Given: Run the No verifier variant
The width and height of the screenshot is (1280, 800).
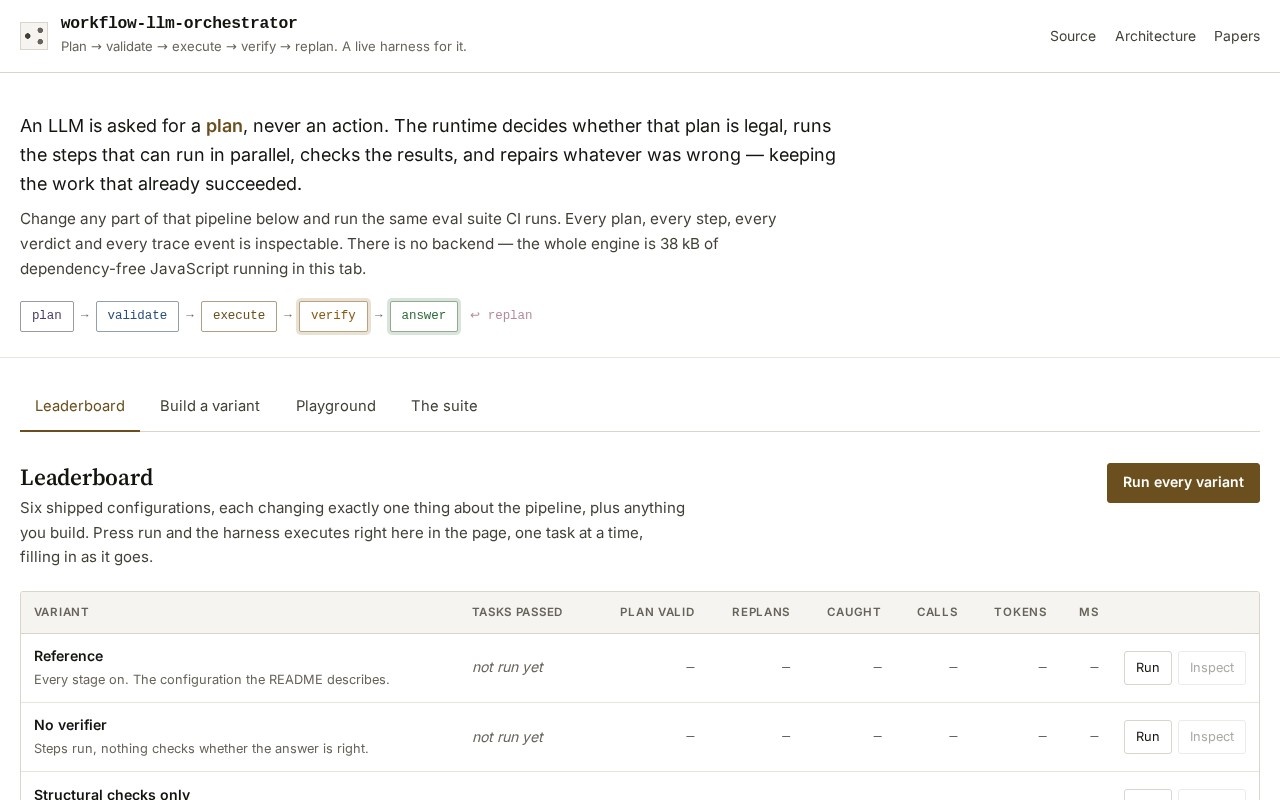Looking at the screenshot, I should click(1148, 737).
